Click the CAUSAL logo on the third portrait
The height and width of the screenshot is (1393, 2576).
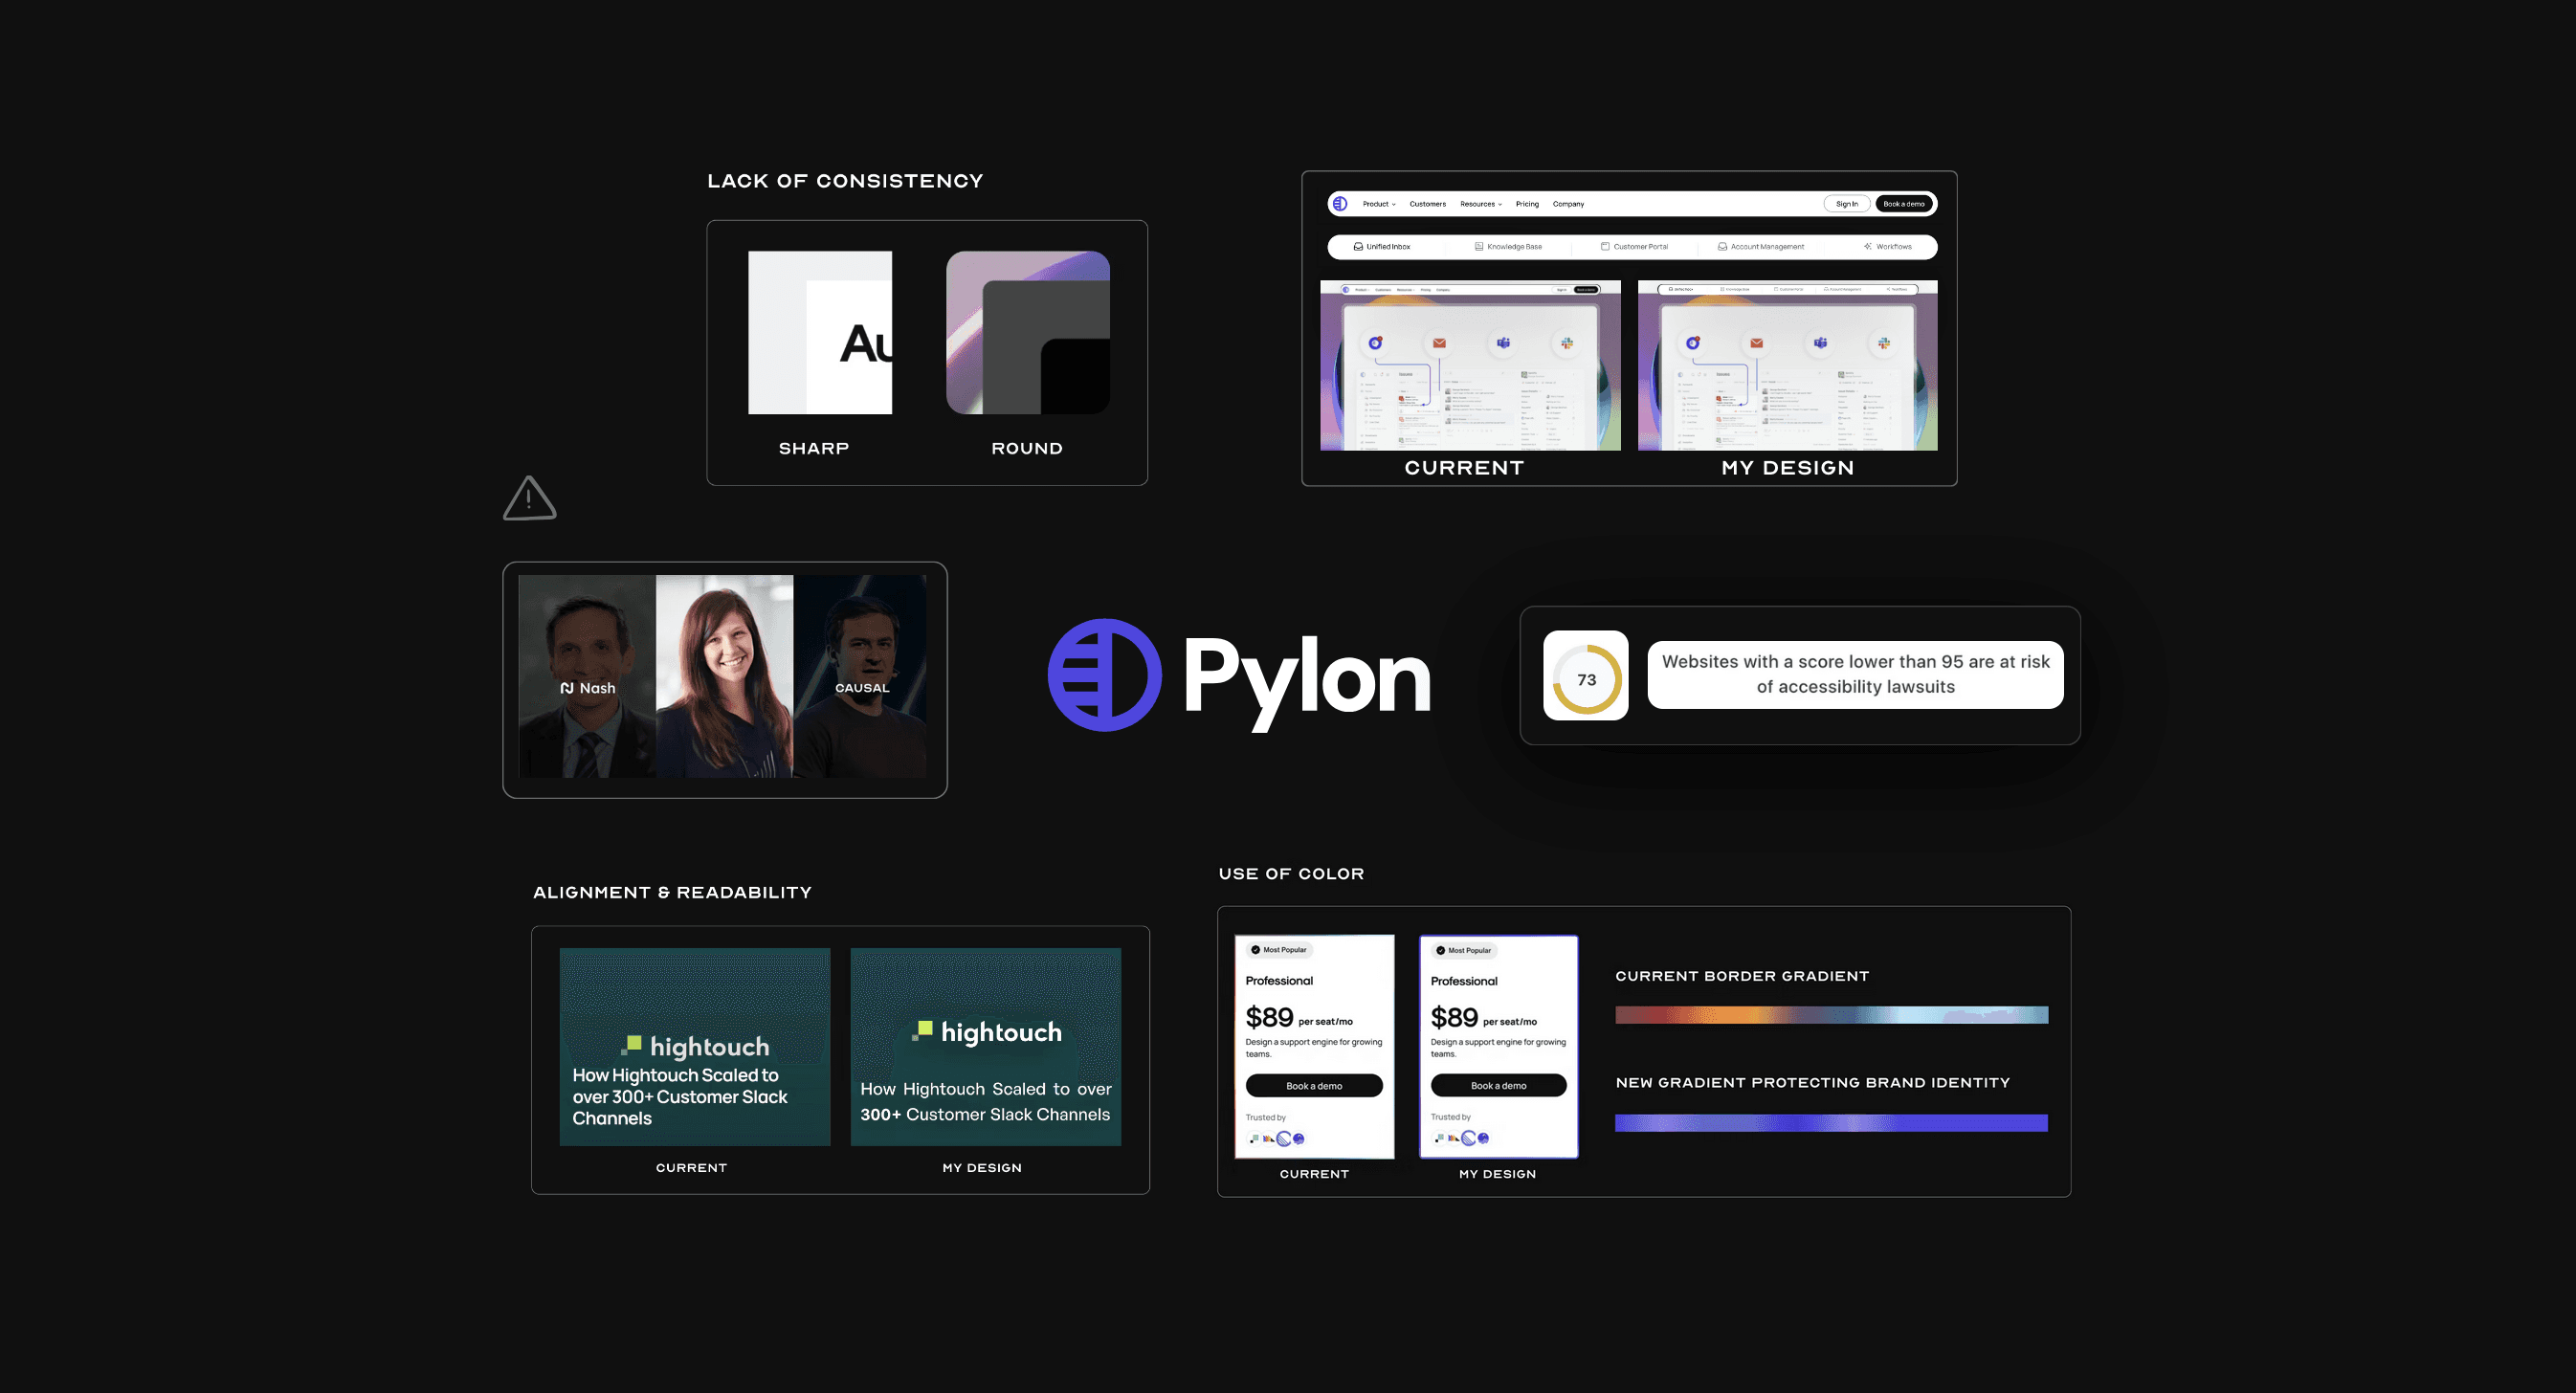[x=862, y=688]
